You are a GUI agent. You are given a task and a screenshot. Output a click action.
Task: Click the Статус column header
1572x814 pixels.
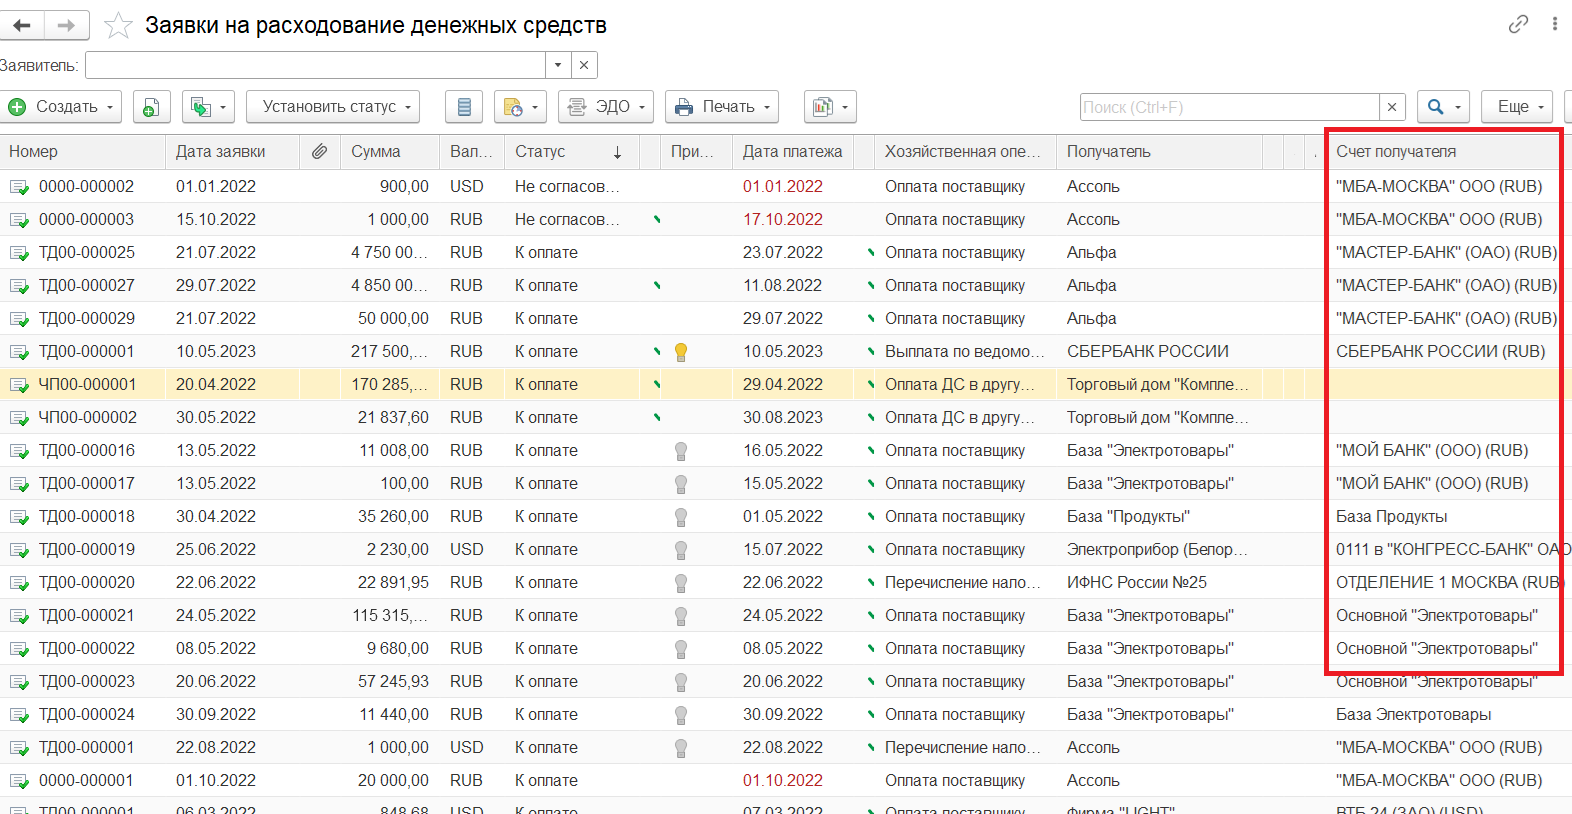tap(572, 152)
